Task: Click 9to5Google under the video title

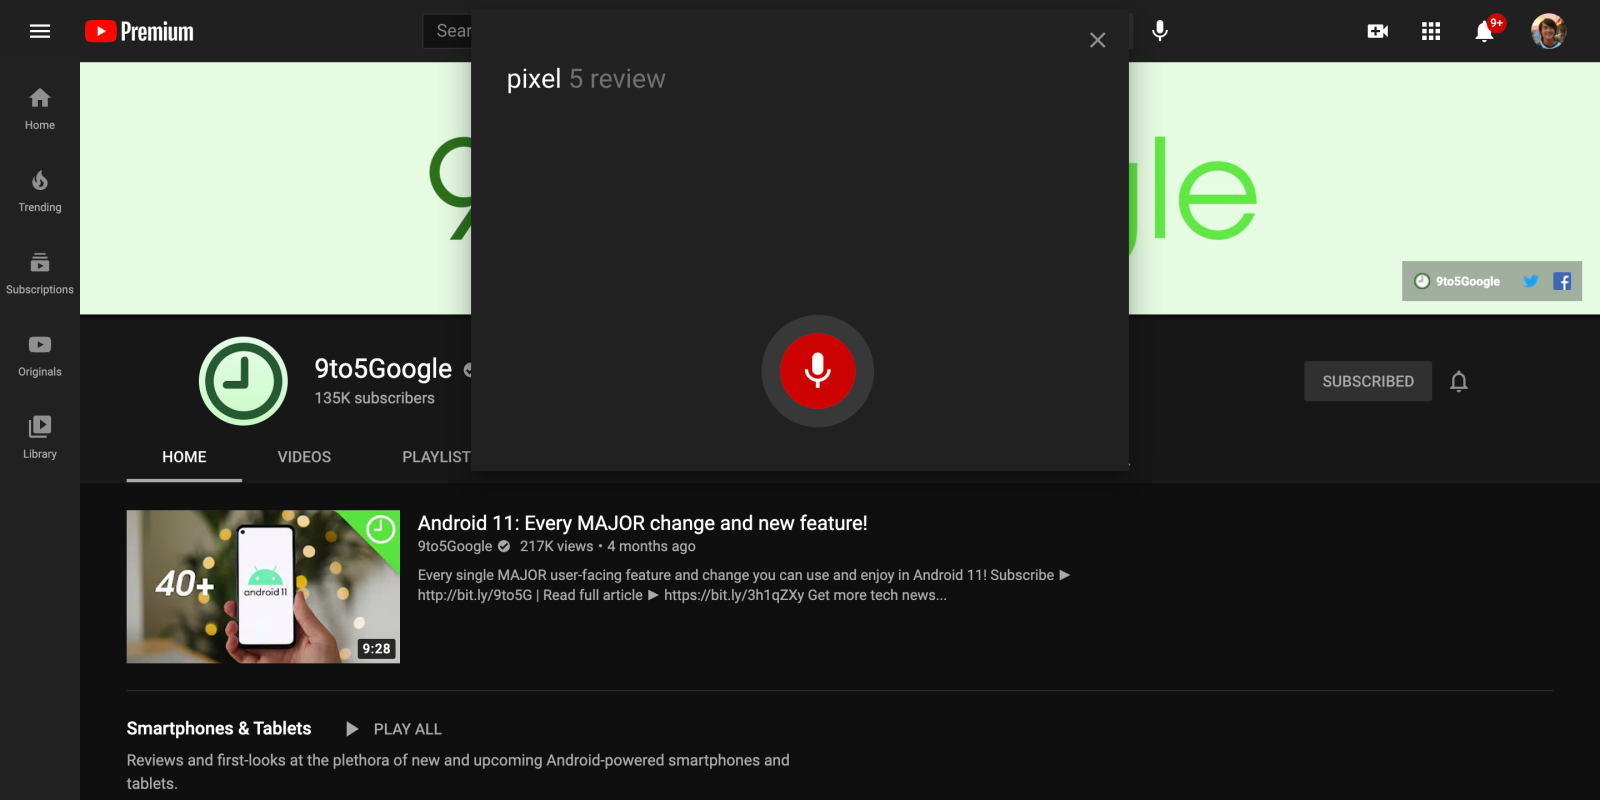Action: pyautogui.click(x=455, y=546)
